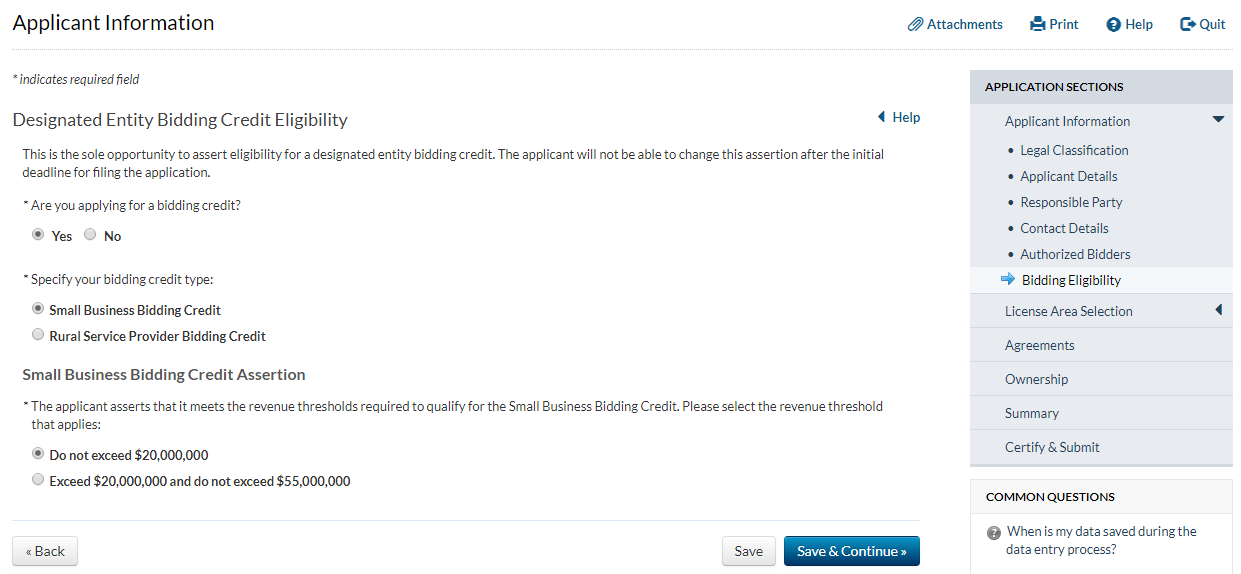Collapse the Applicant Information section arrow
This screenshot has width=1241, height=574.
coord(1218,120)
